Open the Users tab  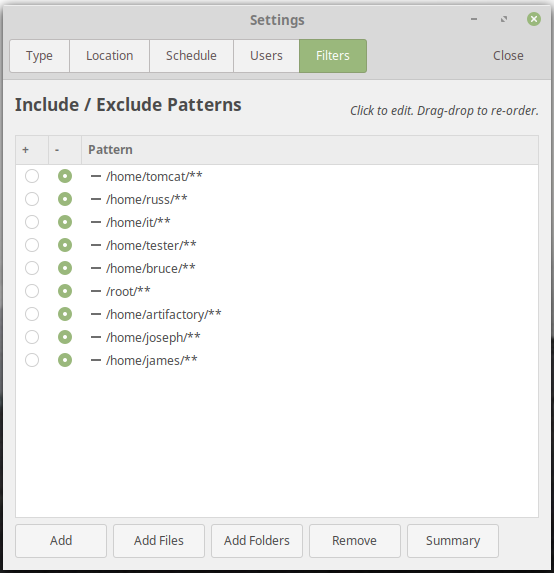[x=266, y=56]
